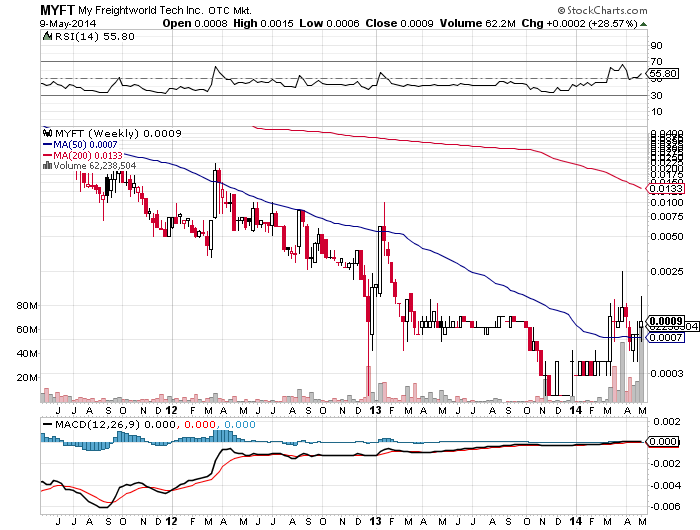Click the Volume 62.2M header value
Image resolution: width=700 pixels, height=530 pixels.
(x=478, y=23)
